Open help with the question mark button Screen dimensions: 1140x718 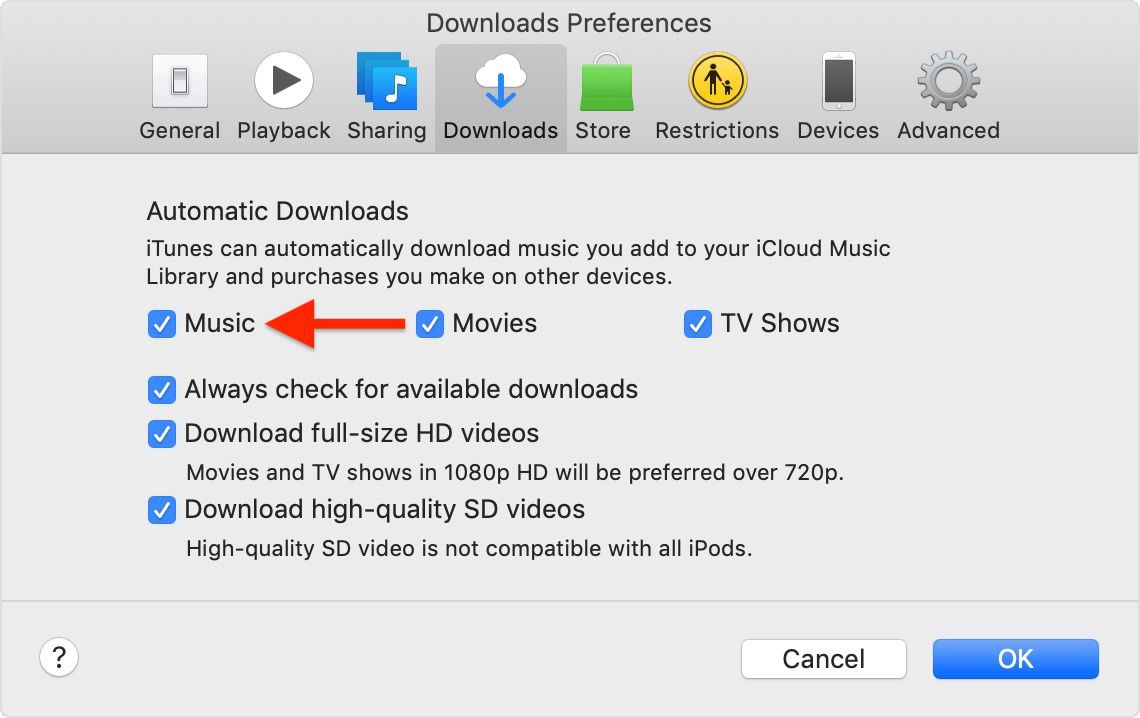(59, 658)
